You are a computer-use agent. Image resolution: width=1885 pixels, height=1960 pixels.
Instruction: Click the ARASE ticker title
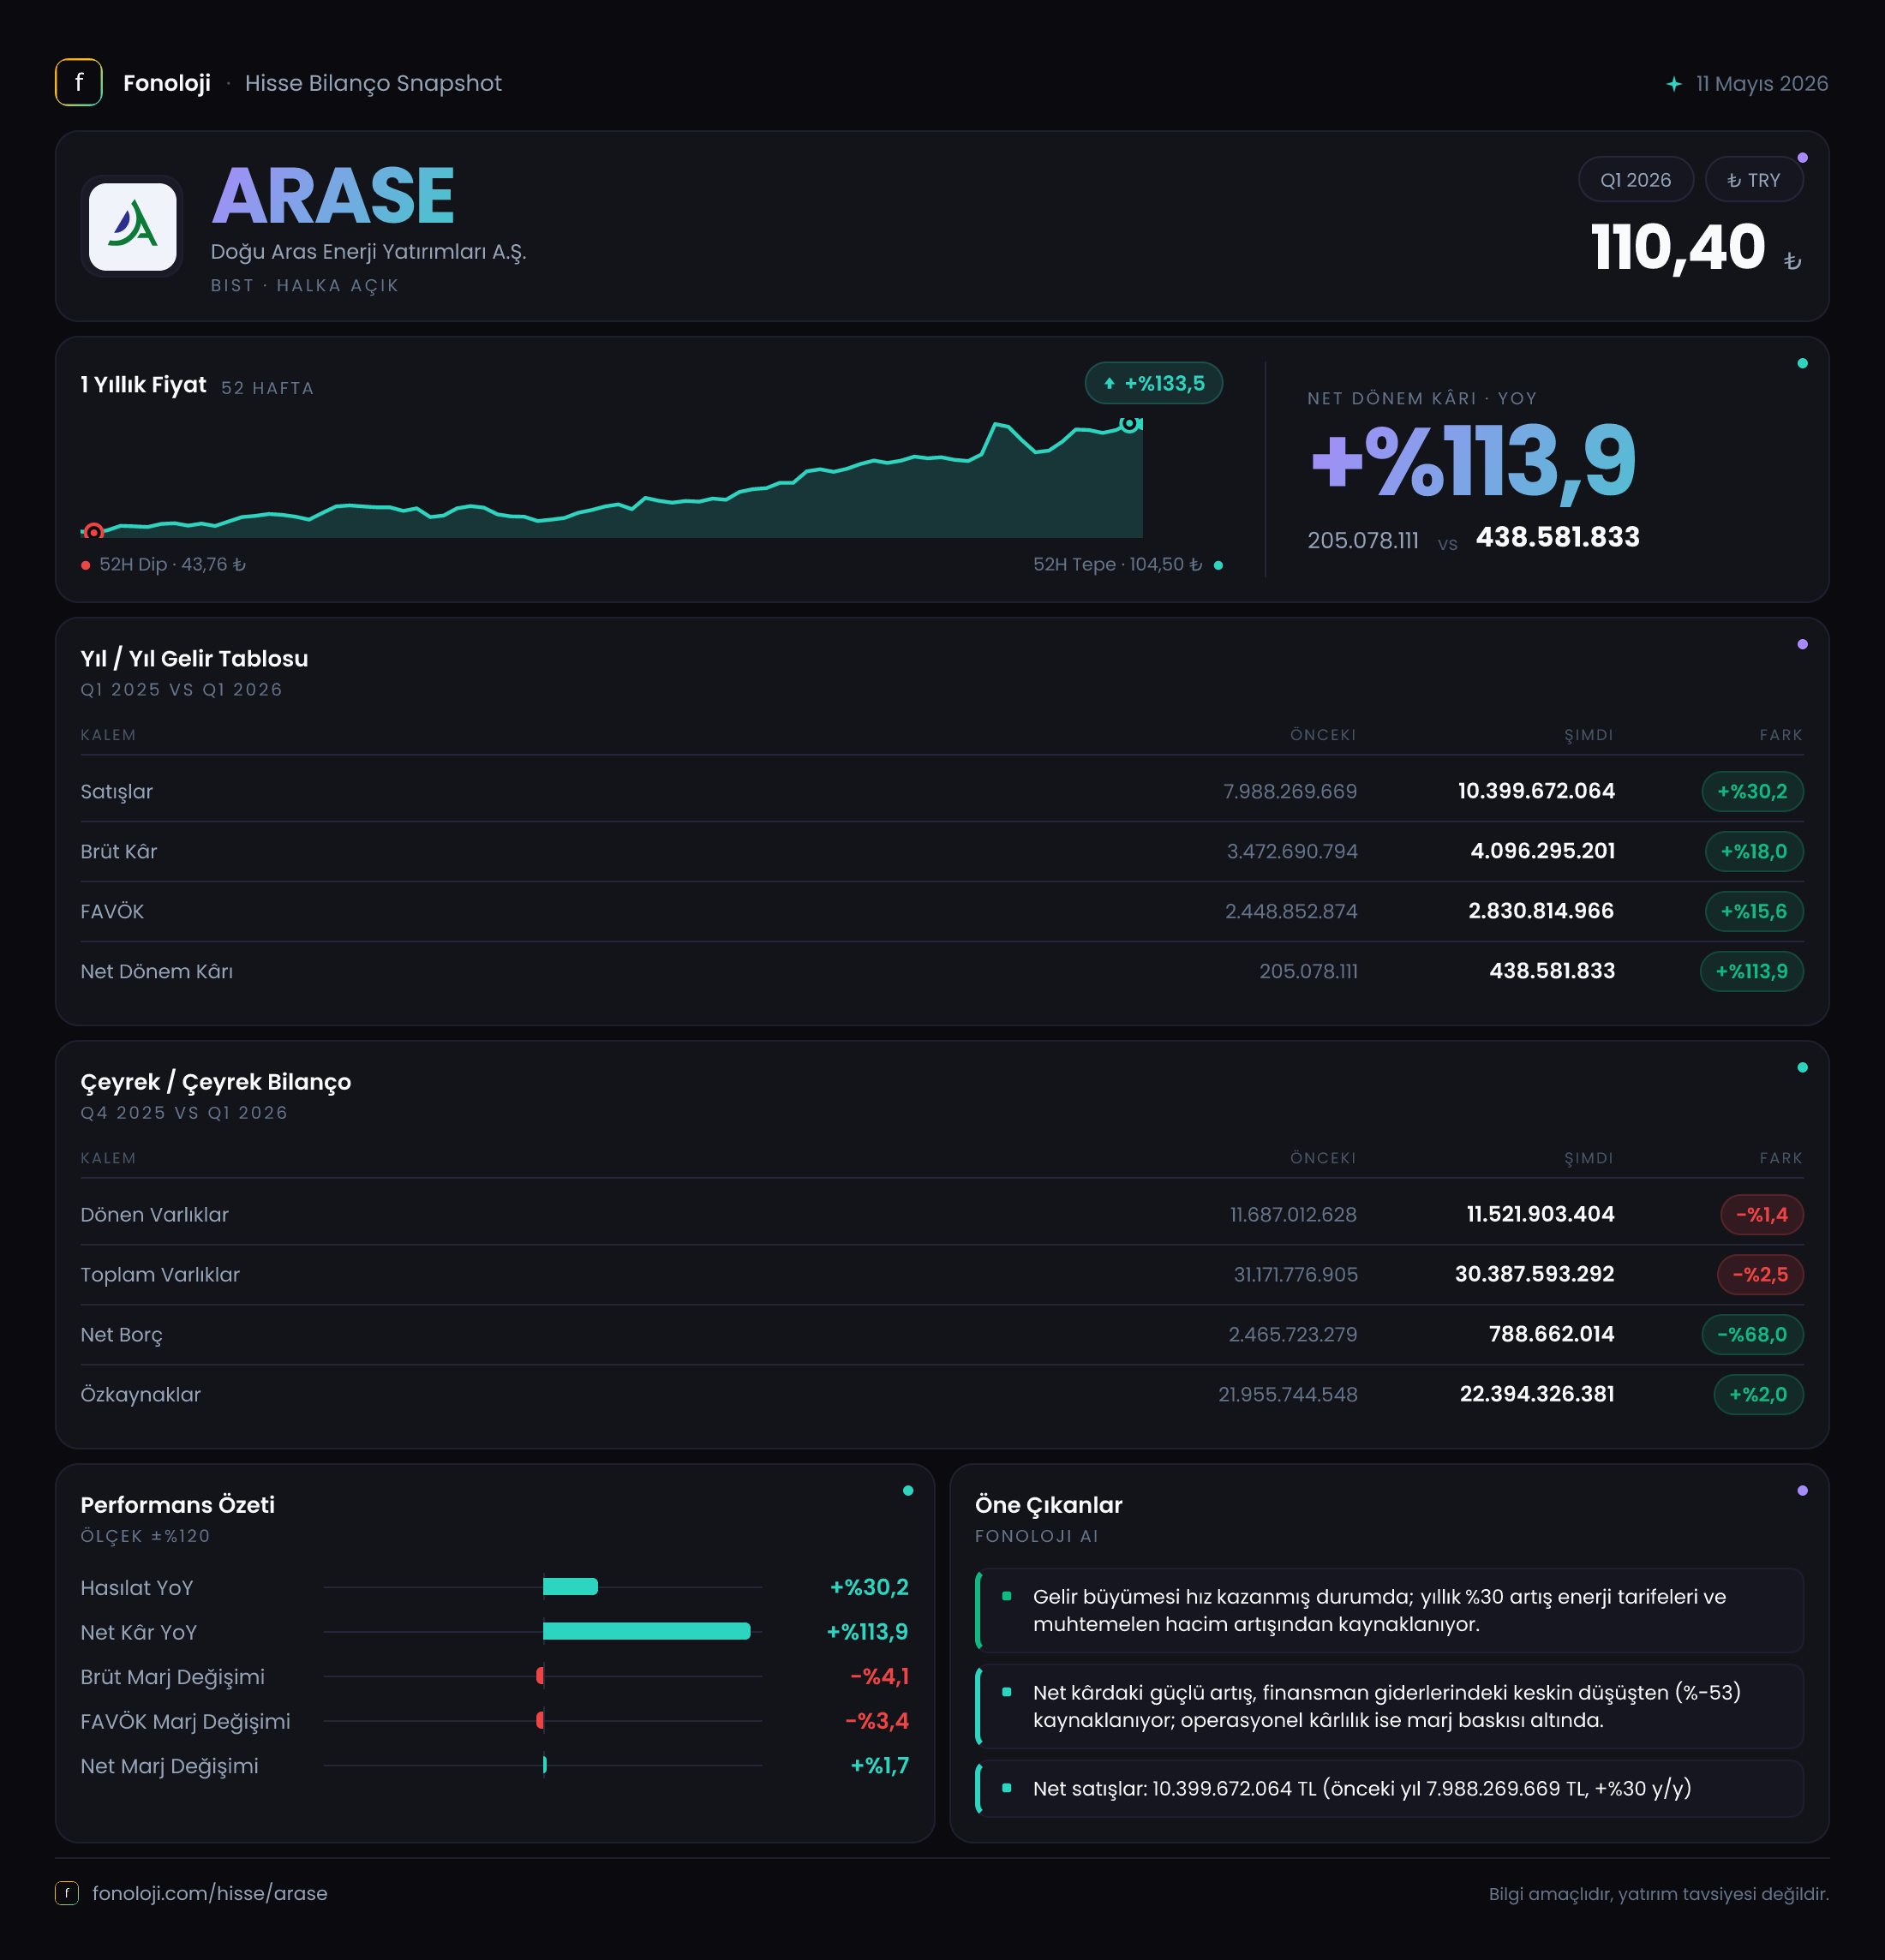click(x=333, y=196)
